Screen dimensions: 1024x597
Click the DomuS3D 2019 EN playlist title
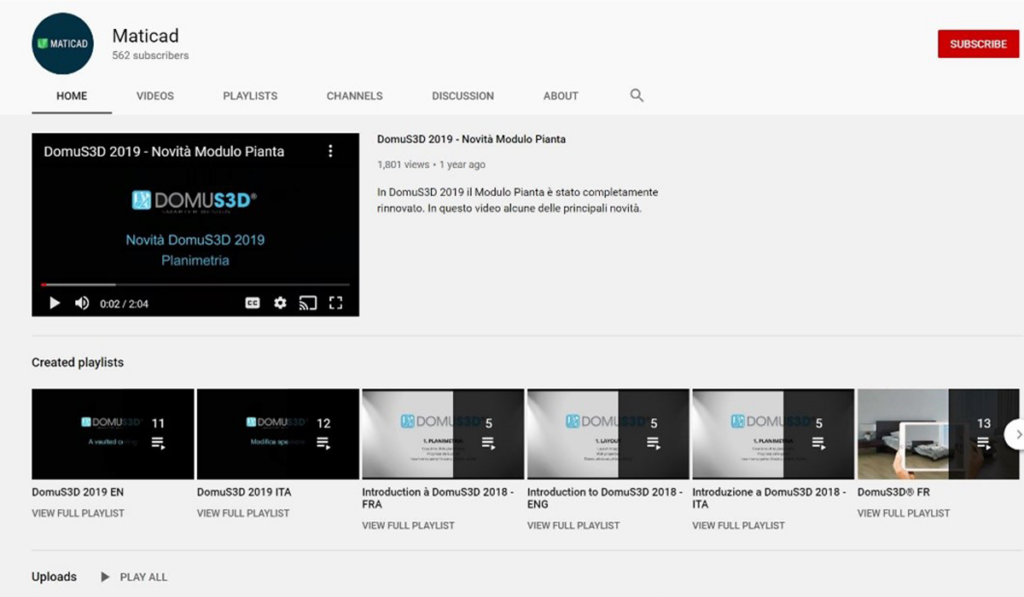coord(78,492)
